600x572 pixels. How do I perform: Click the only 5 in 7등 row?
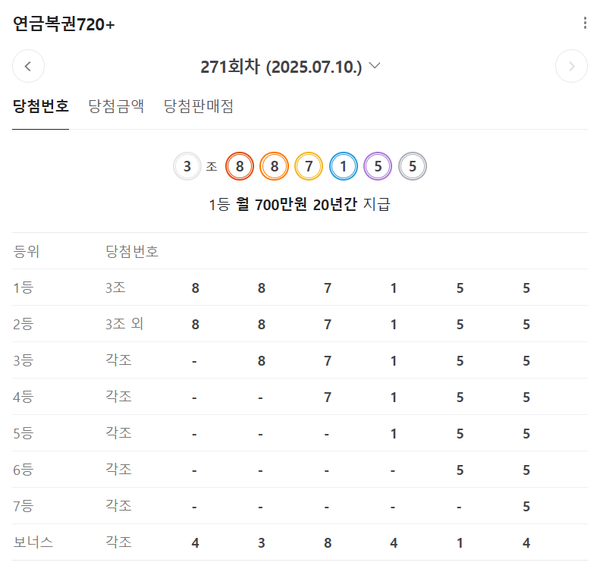click(526, 507)
